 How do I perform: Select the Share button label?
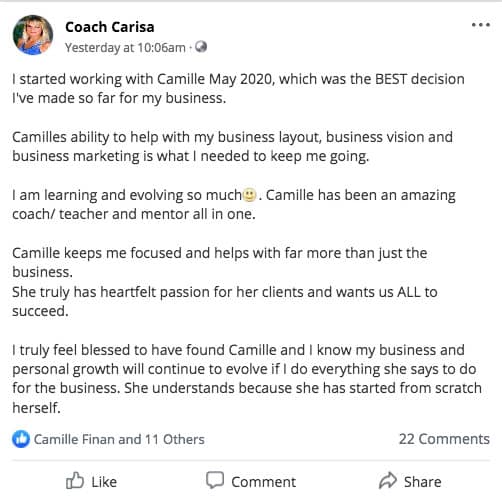pyautogui.click(x=422, y=482)
